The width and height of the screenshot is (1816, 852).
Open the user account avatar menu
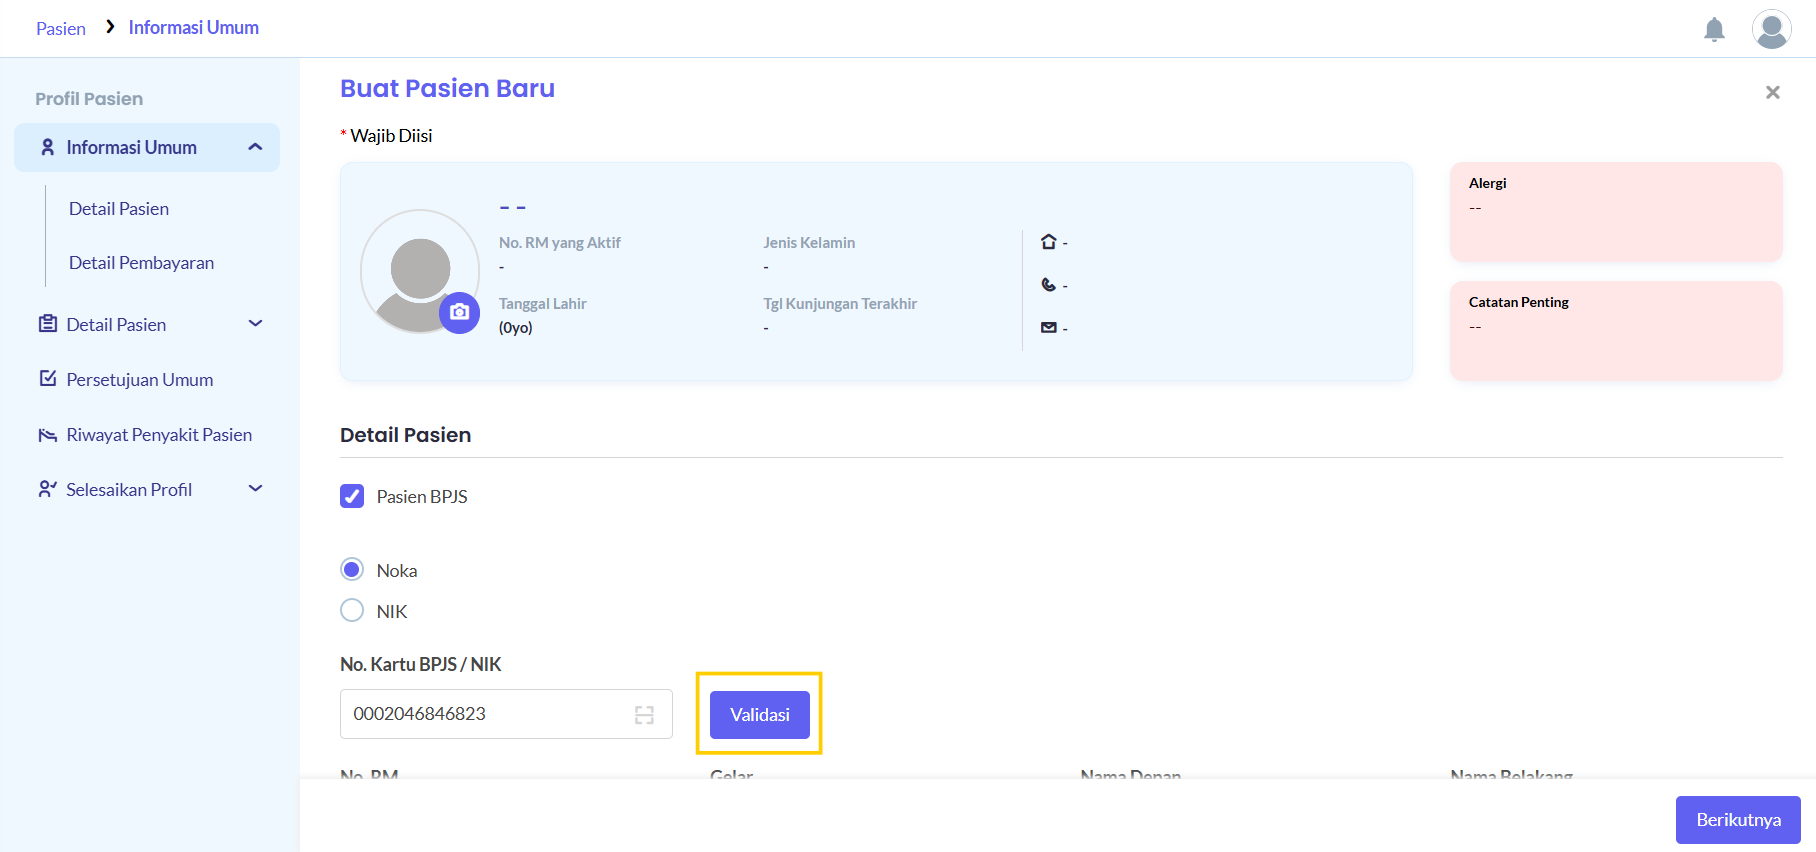pos(1771,29)
